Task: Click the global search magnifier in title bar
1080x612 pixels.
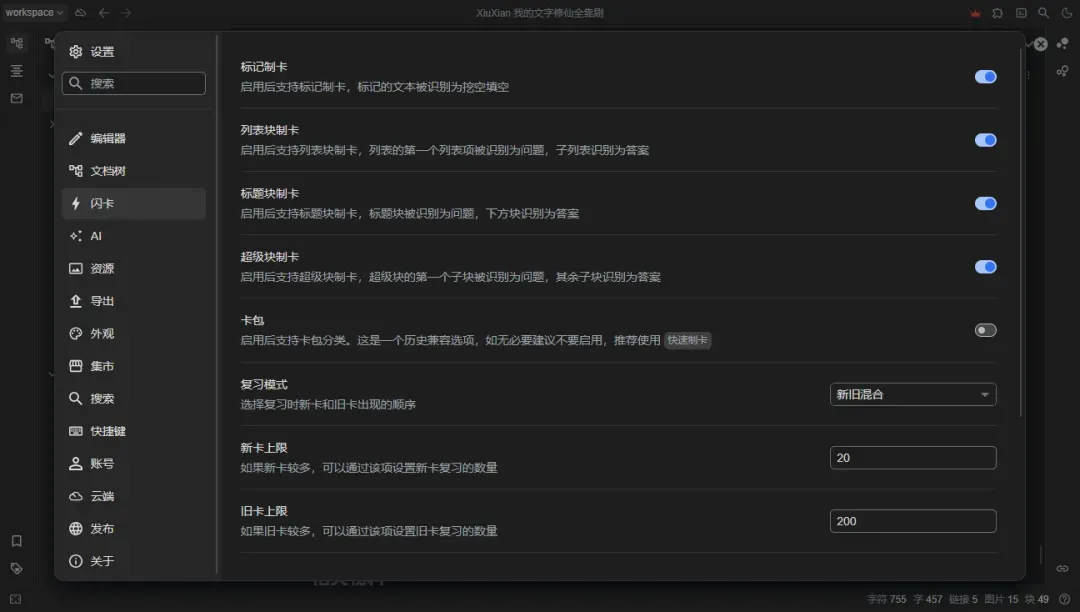Action: pos(1044,12)
